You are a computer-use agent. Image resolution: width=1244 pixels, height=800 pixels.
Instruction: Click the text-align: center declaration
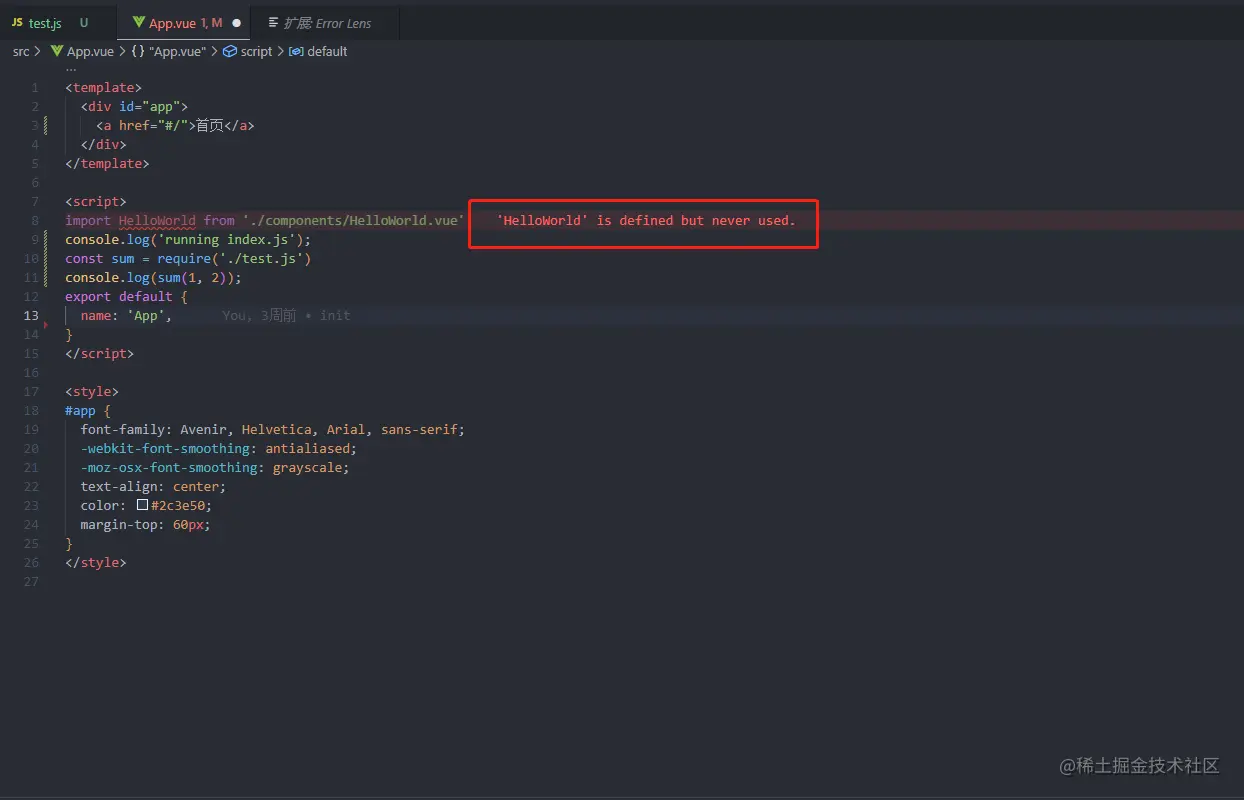[x=153, y=486]
